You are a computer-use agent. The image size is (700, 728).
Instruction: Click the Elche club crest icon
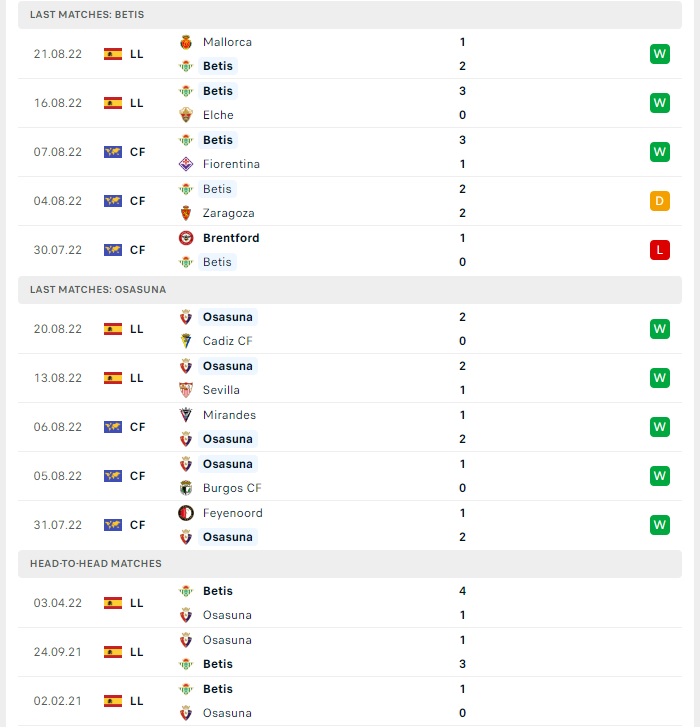[x=186, y=115]
